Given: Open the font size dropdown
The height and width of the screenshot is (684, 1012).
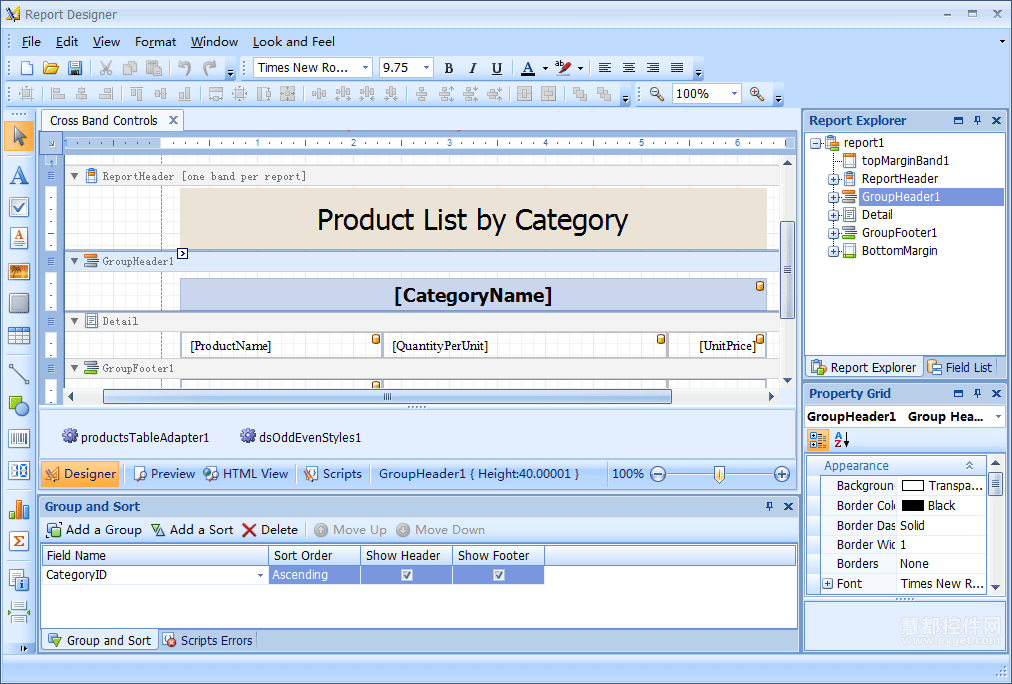Looking at the screenshot, I should click(426, 67).
